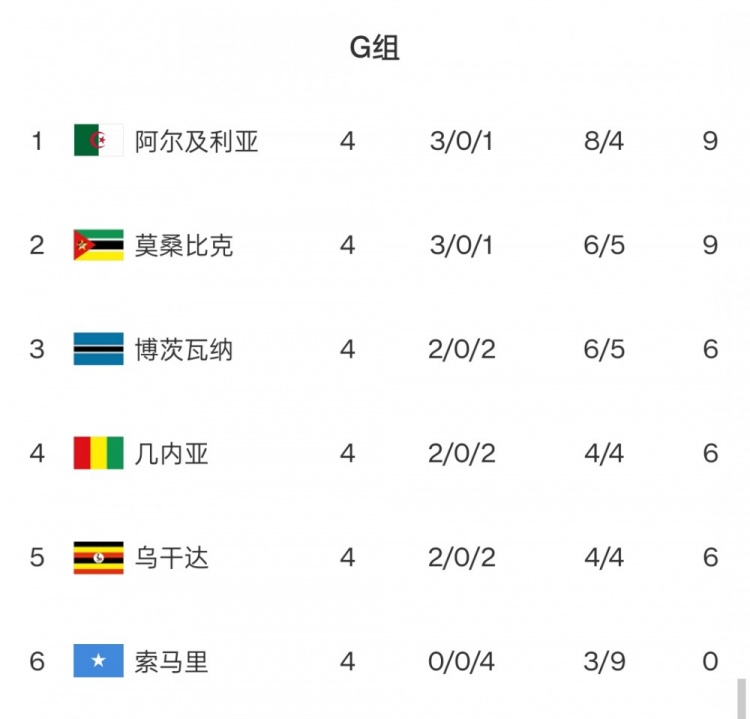Image resolution: width=750 pixels, height=719 pixels.
Task: Open team 莫桑比克 from the standings
Action: coord(184,245)
